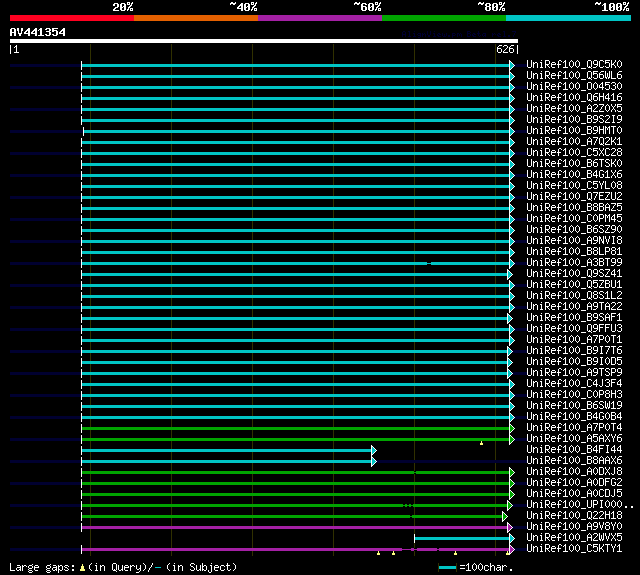Viewport: 640px width, 575px height.
Task: Select hit label UniRef100_C0P8H3
Action: click(574, 395)
